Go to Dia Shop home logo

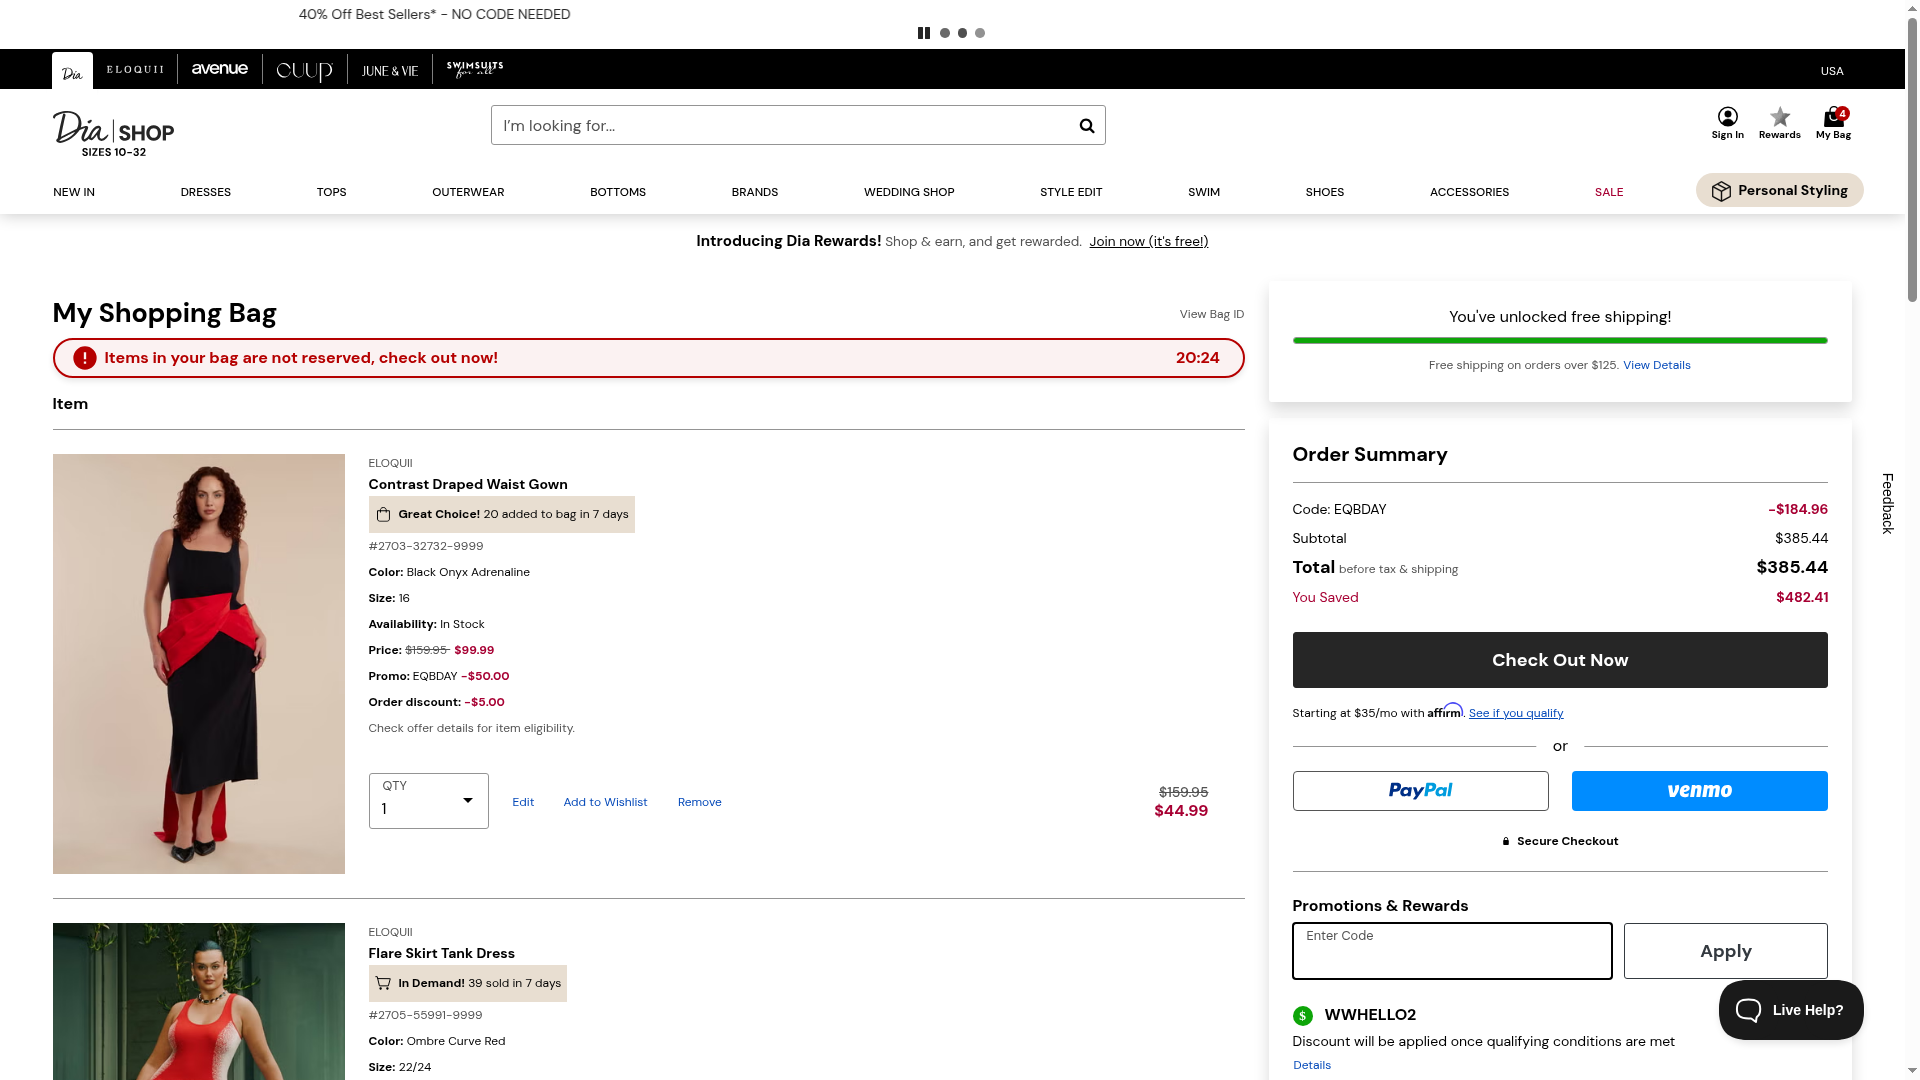[x=113, y=133]
